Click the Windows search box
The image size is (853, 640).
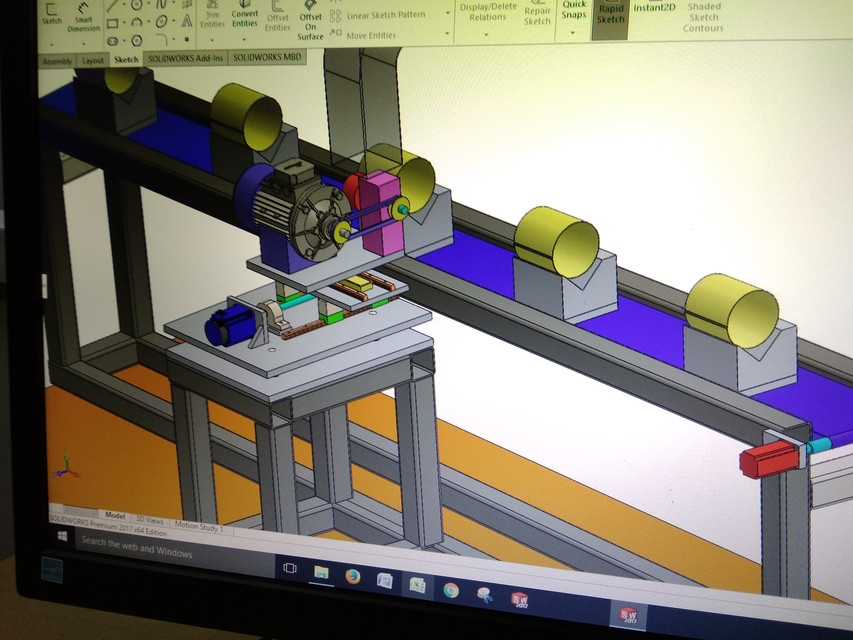[174, 551]
